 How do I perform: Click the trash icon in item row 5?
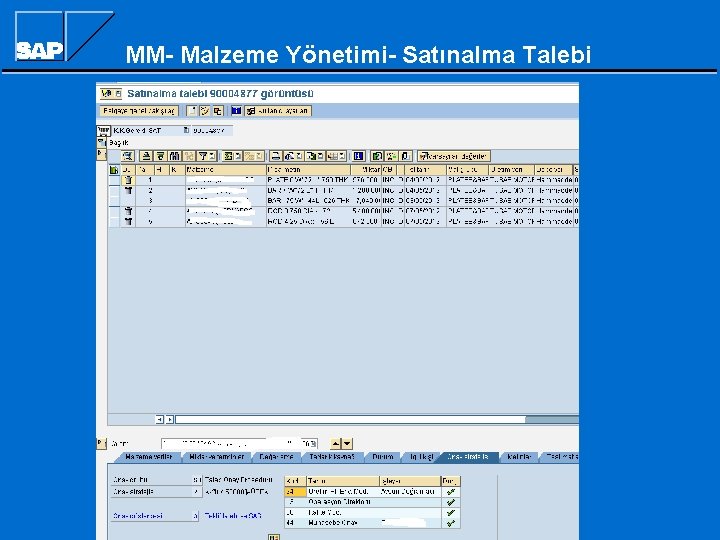(x=129, y=221)
